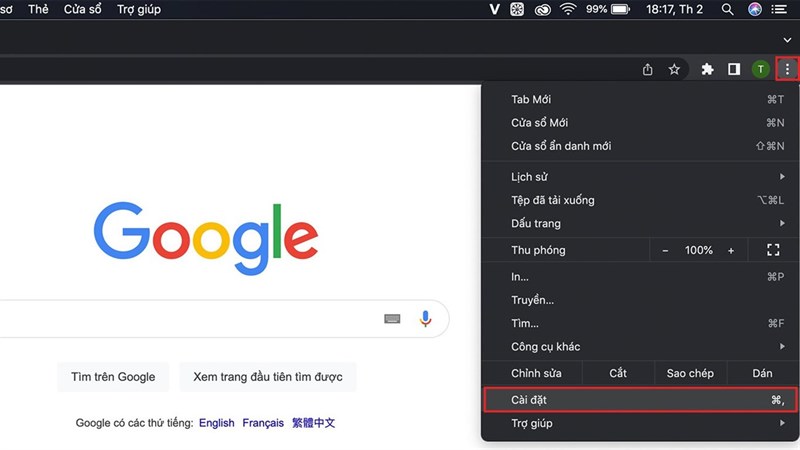Open the side panel icon in toolbar
Screen dimensions: 800x450
click(x=734, y=69)
